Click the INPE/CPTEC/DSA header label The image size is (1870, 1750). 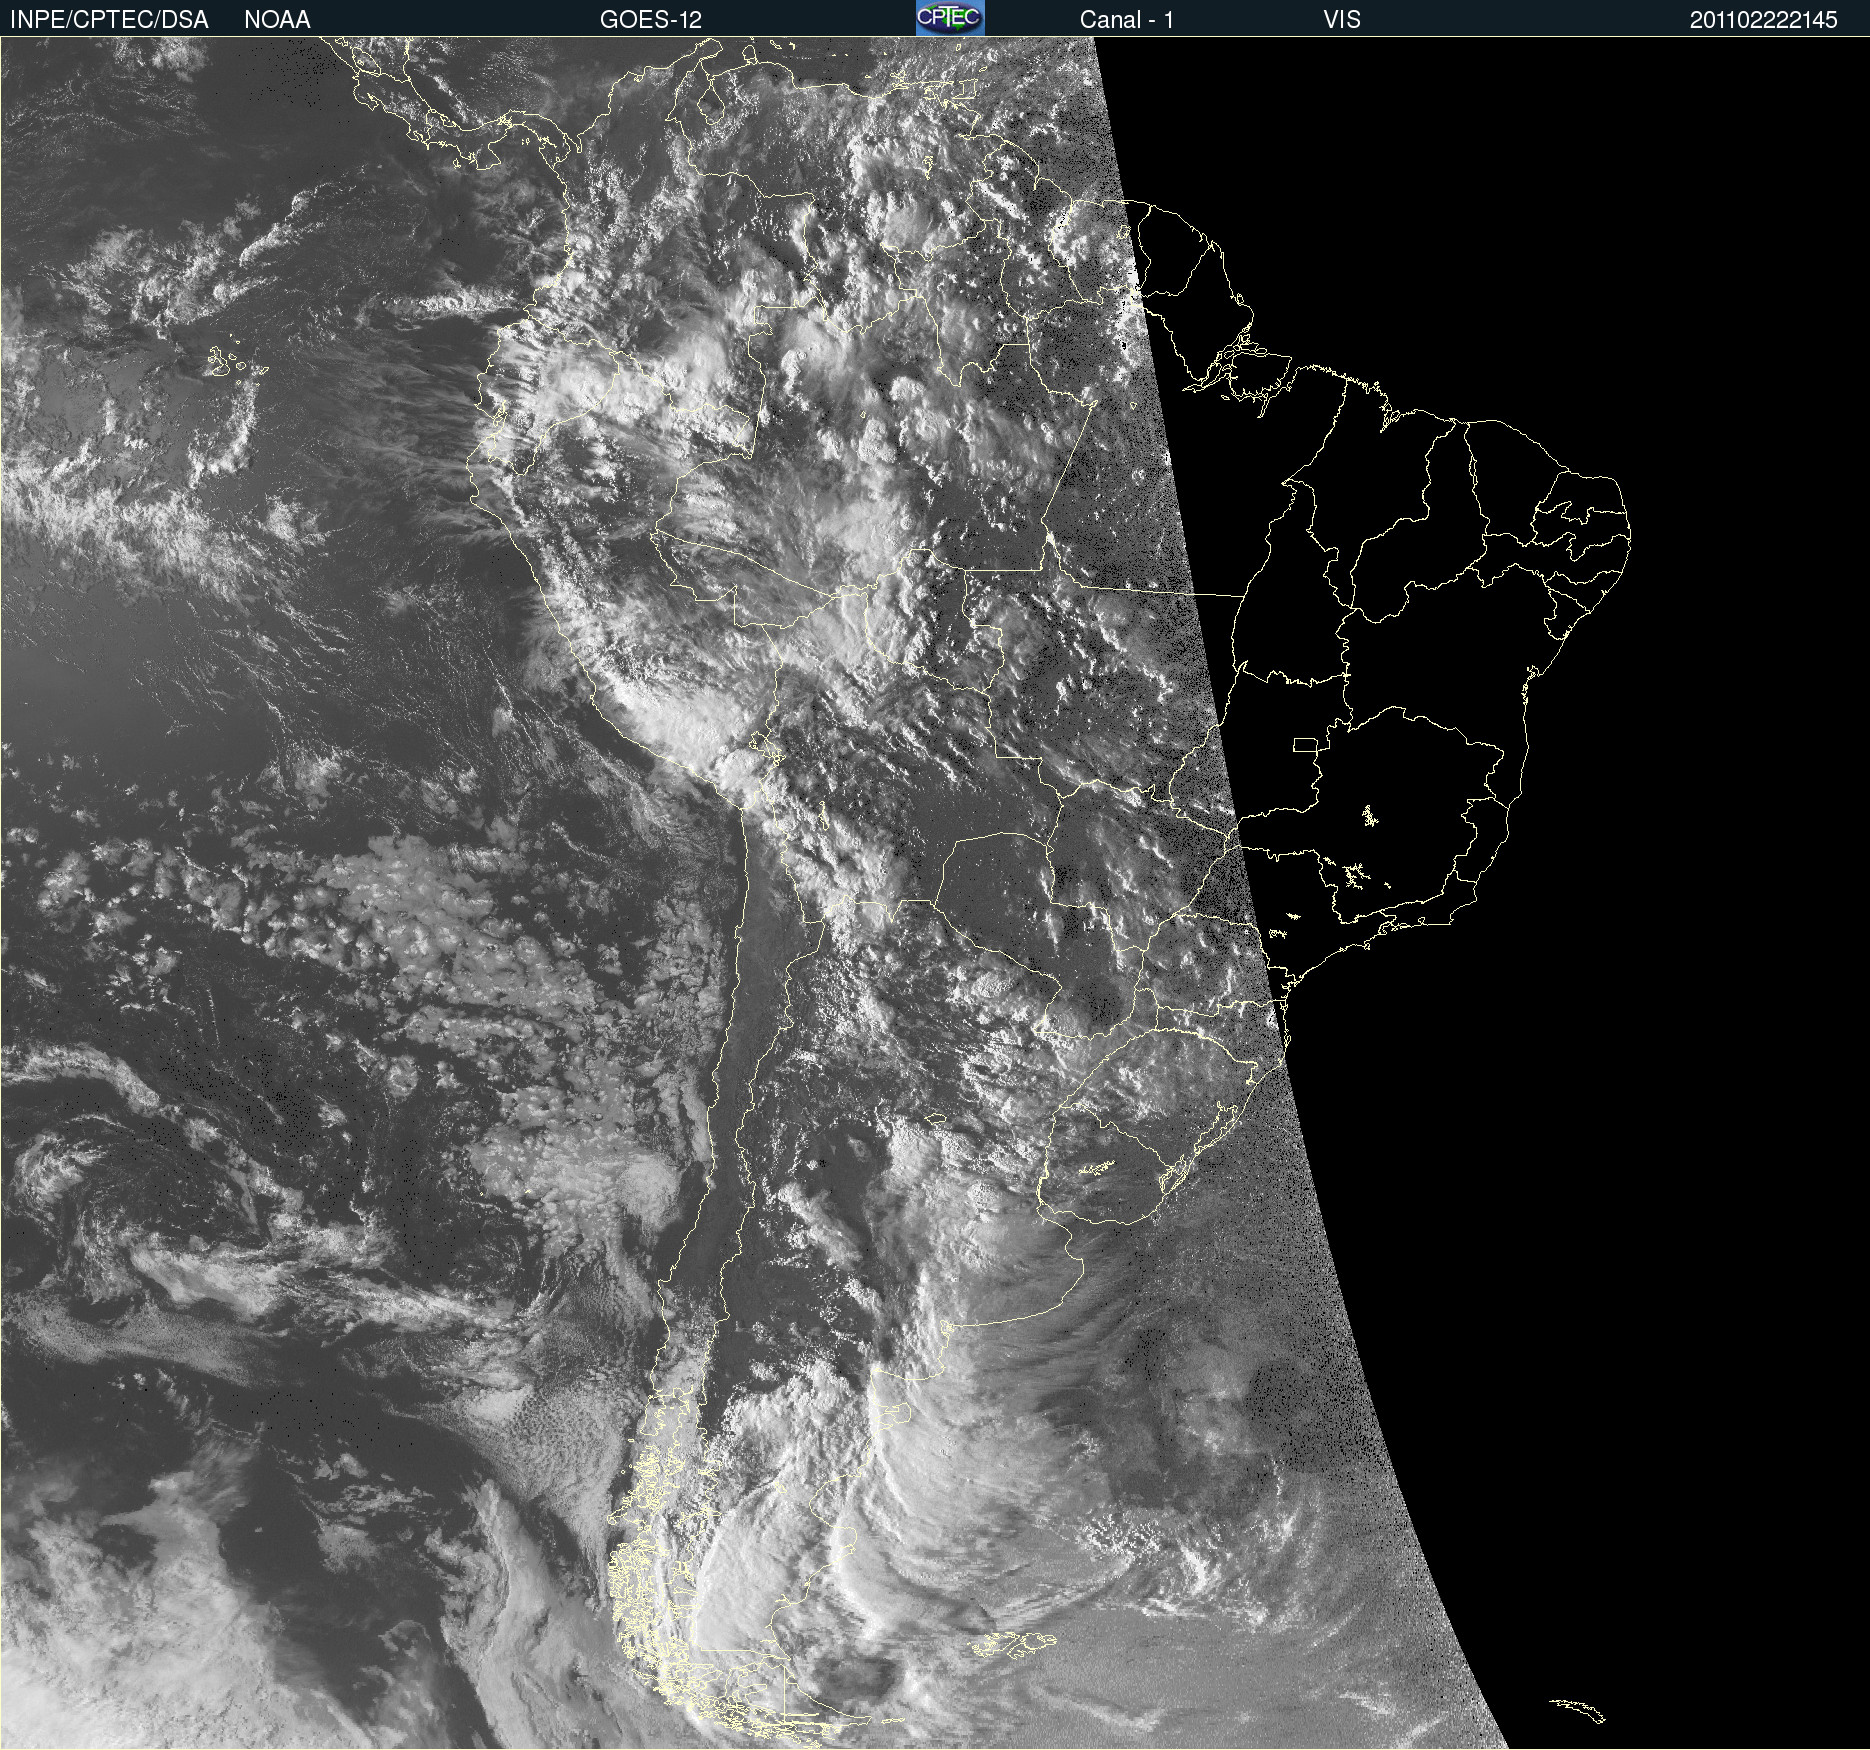tap(109, 20)
